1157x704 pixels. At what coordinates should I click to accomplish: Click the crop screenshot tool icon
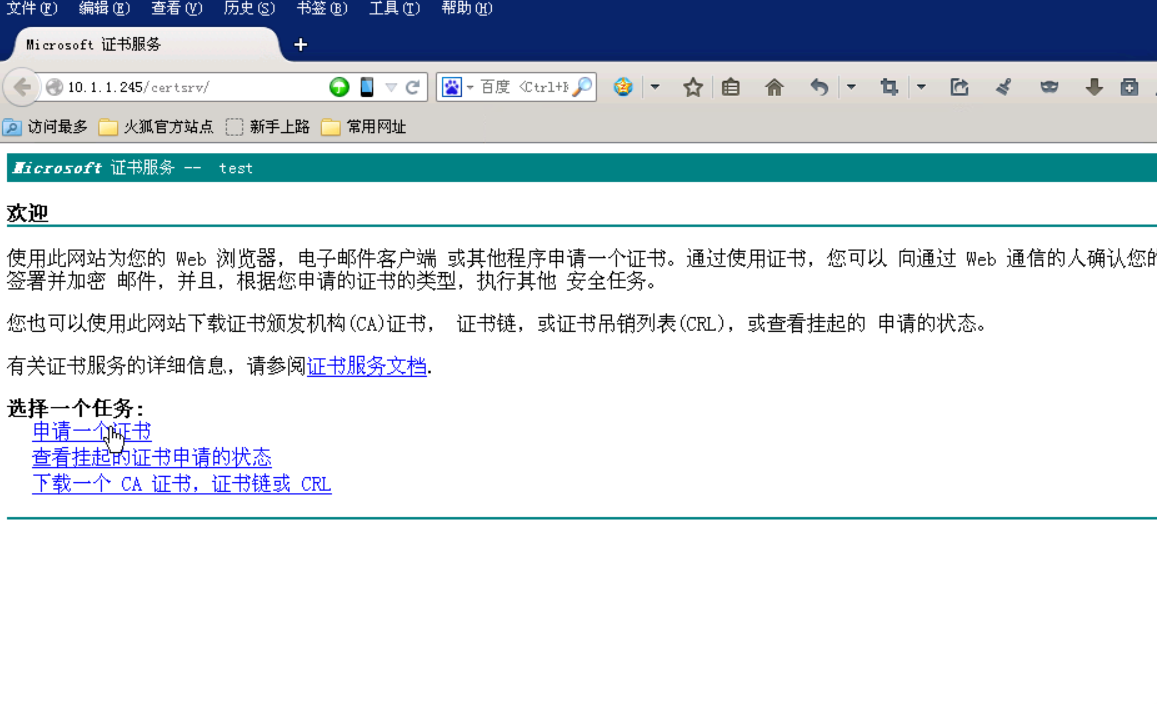[x=889, y=87]
